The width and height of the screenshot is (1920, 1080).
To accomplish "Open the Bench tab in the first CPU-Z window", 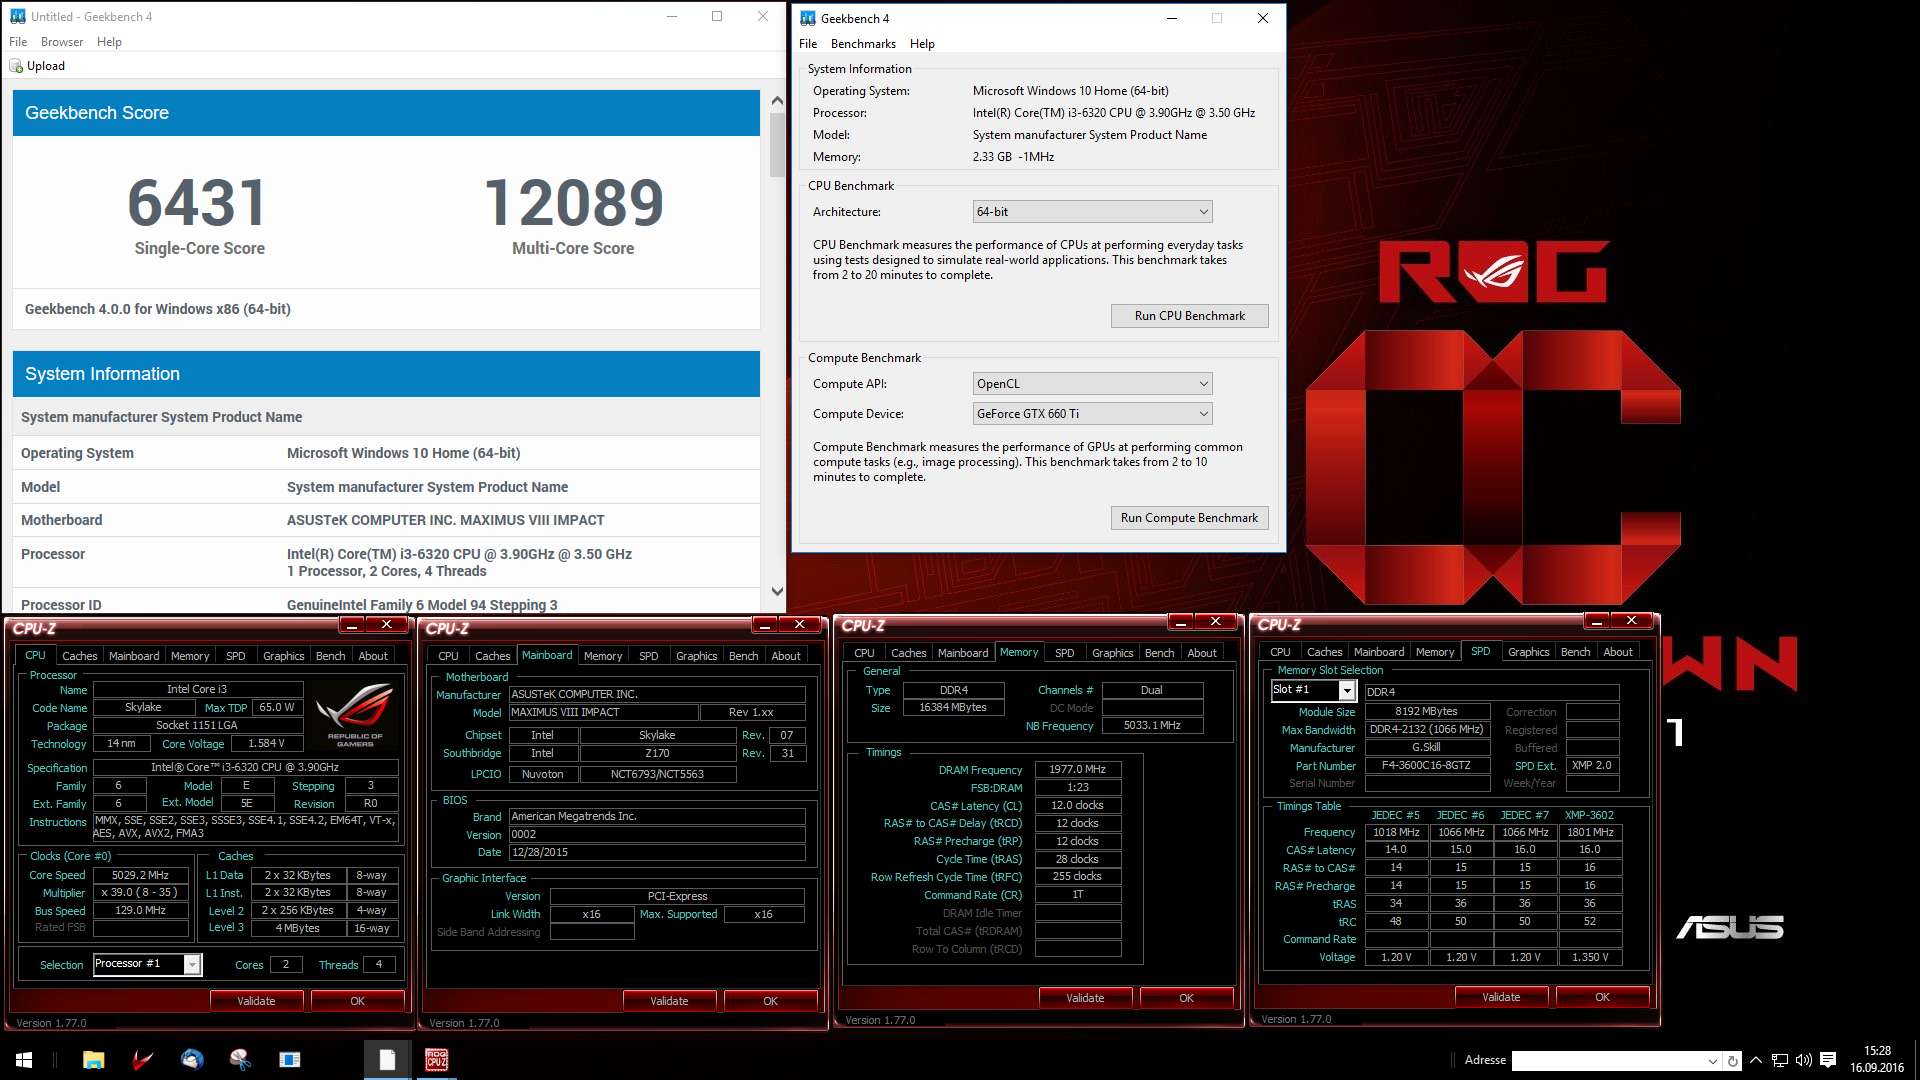I will tap(330, 656).
